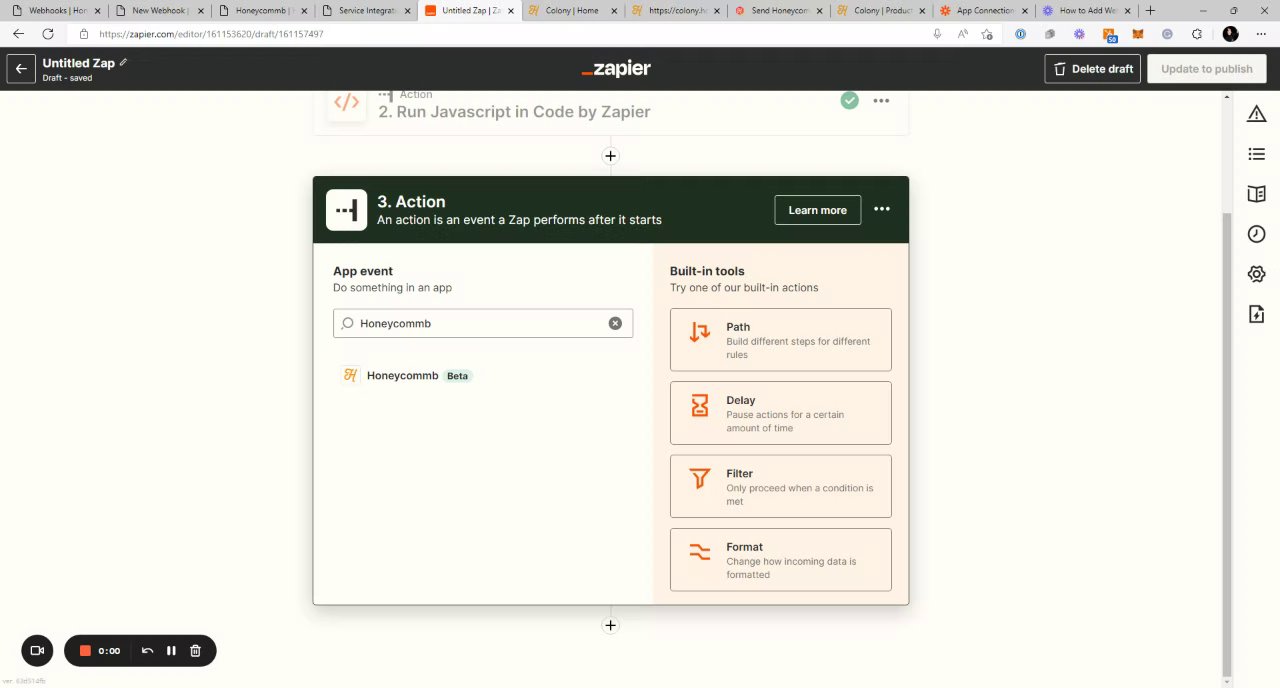Open the outline list icon in sidebar
Image resolution: width=1280 pixels, height=688 pixels.
[x=1257, y=154]
